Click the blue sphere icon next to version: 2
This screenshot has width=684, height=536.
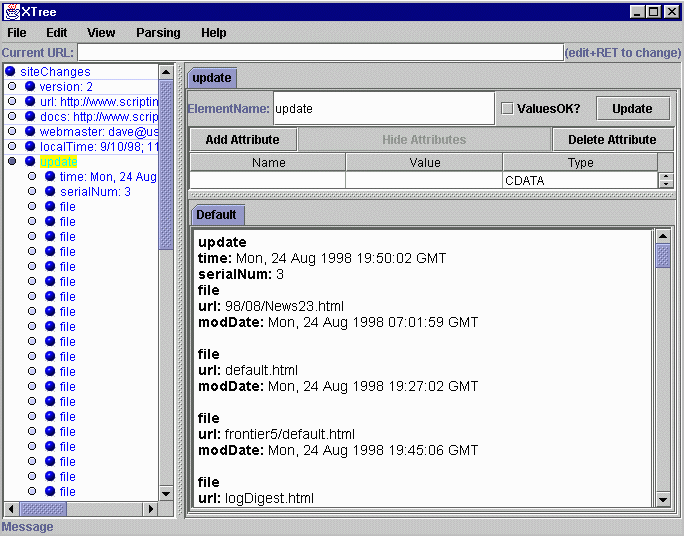click(30, 87)
